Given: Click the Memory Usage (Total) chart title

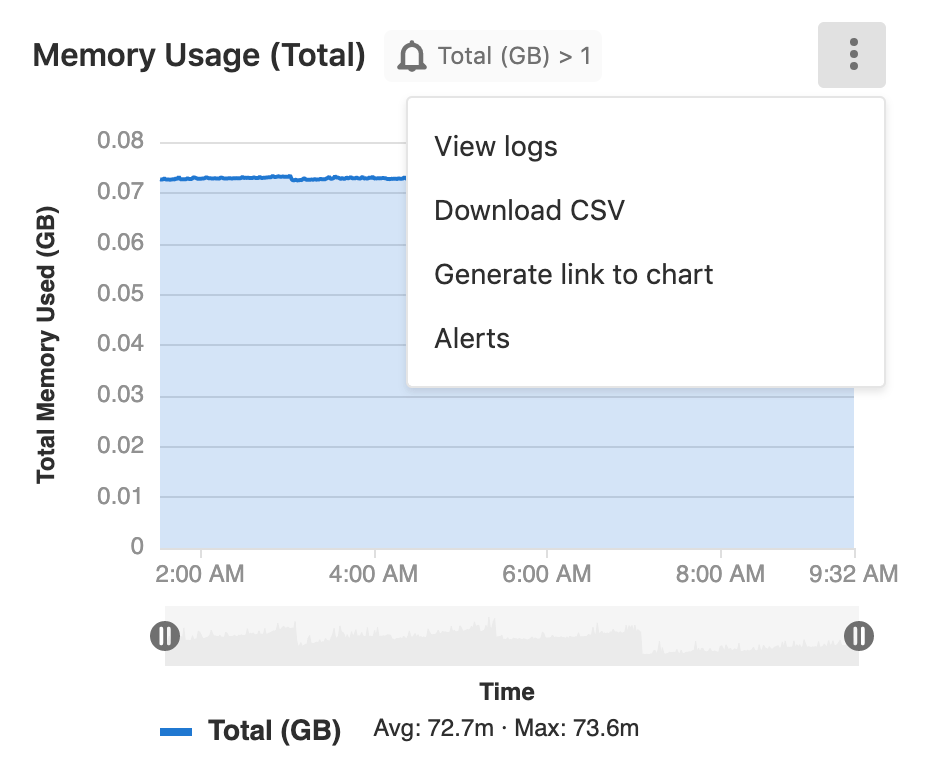Looking at the screenshot, I should (x=199, y=55).
